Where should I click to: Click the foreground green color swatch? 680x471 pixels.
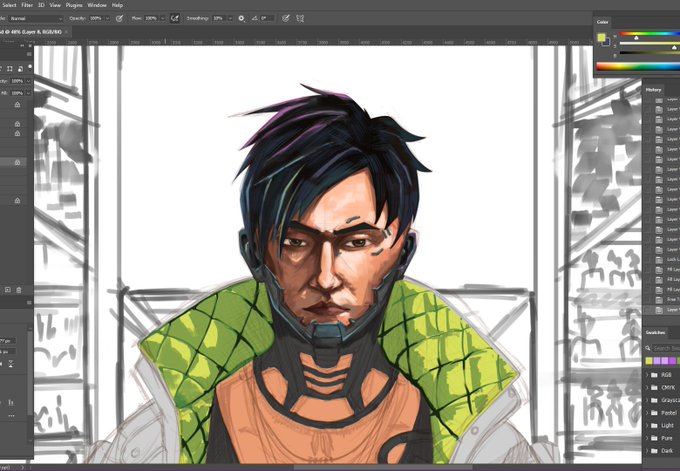coord(601,37)
